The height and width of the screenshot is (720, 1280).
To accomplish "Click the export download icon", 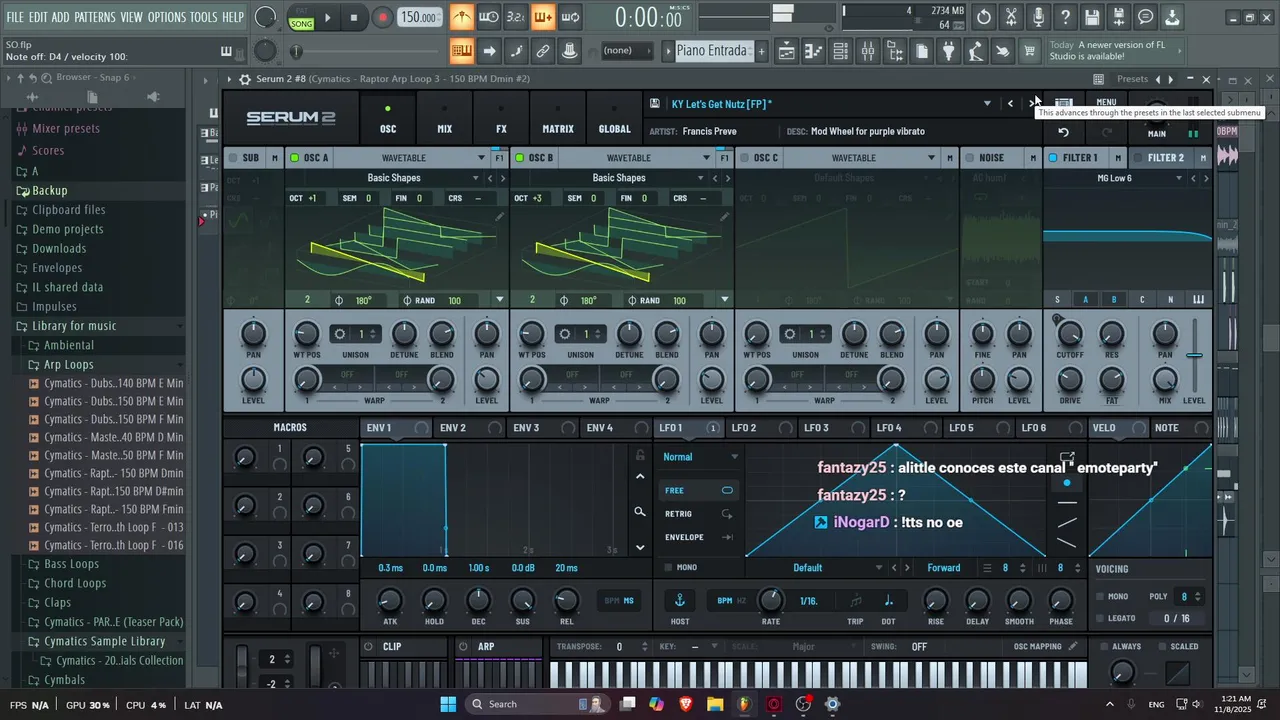I will point(1172,17).
